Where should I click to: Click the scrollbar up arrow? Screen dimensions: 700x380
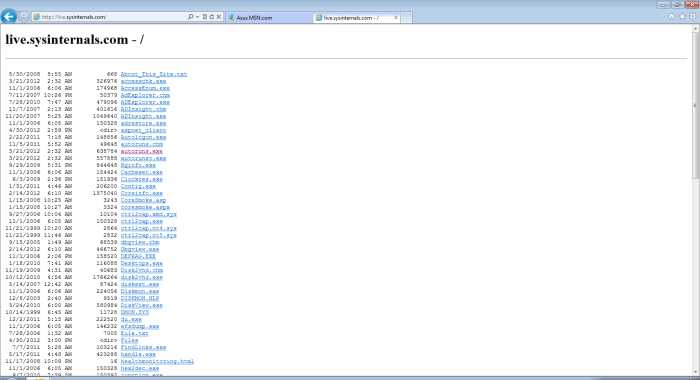[696, 28]
